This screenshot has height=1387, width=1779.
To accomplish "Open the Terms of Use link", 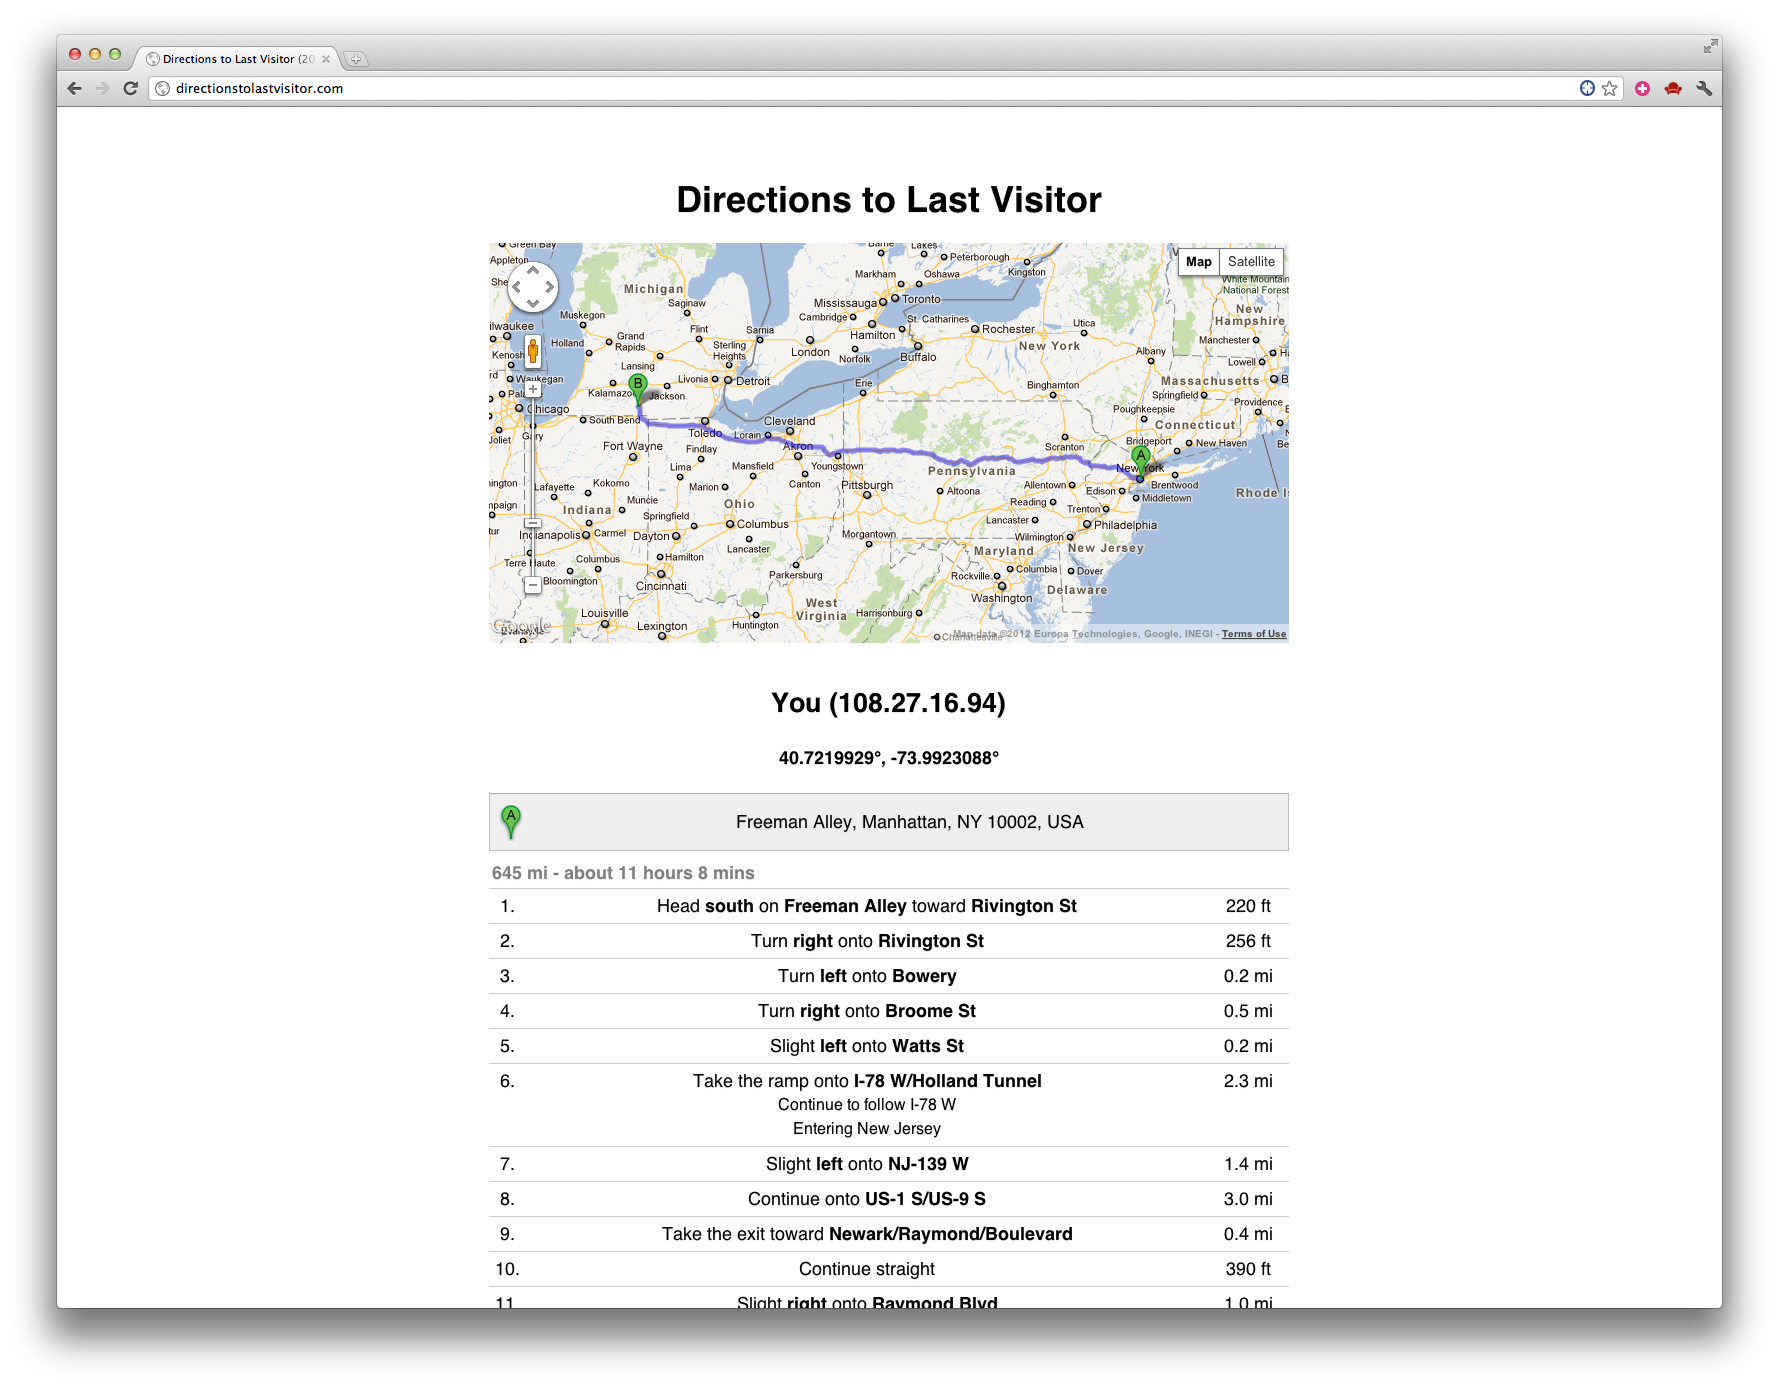I will (x=1254, y=634).
